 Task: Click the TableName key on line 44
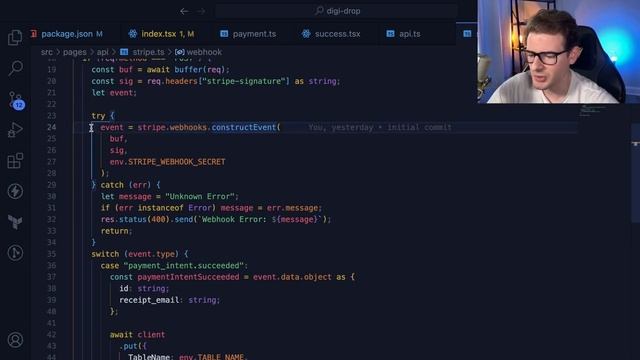click(x=149, y=356)
